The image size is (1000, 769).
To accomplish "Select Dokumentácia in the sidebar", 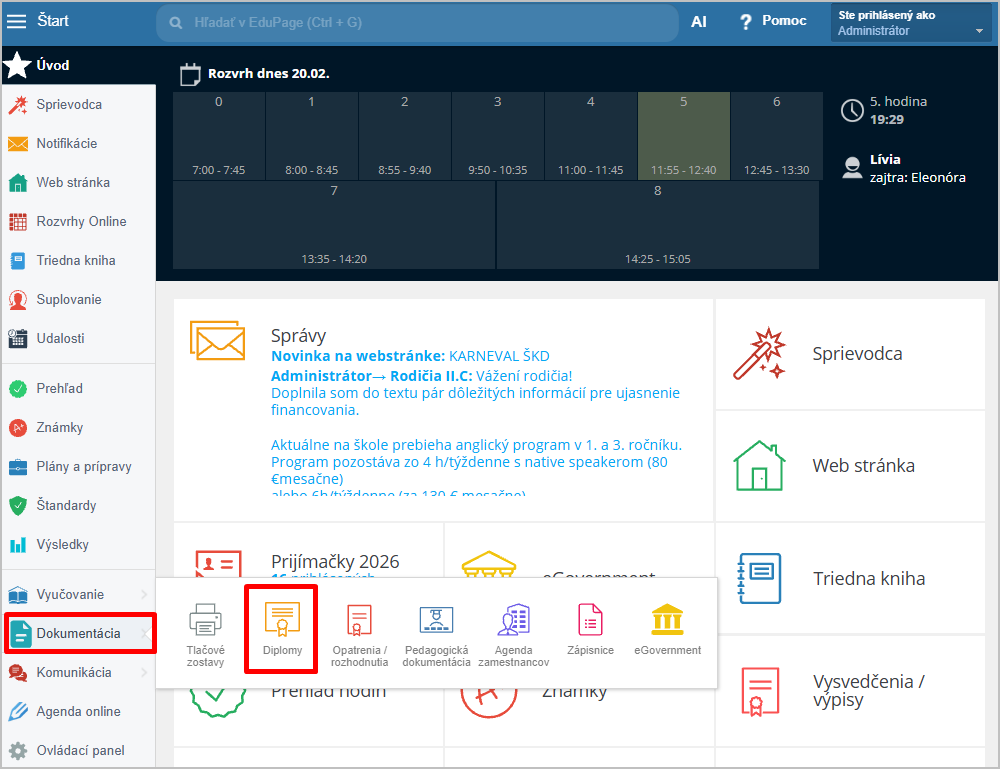I will pyautogui.click(x=78, y=633).
